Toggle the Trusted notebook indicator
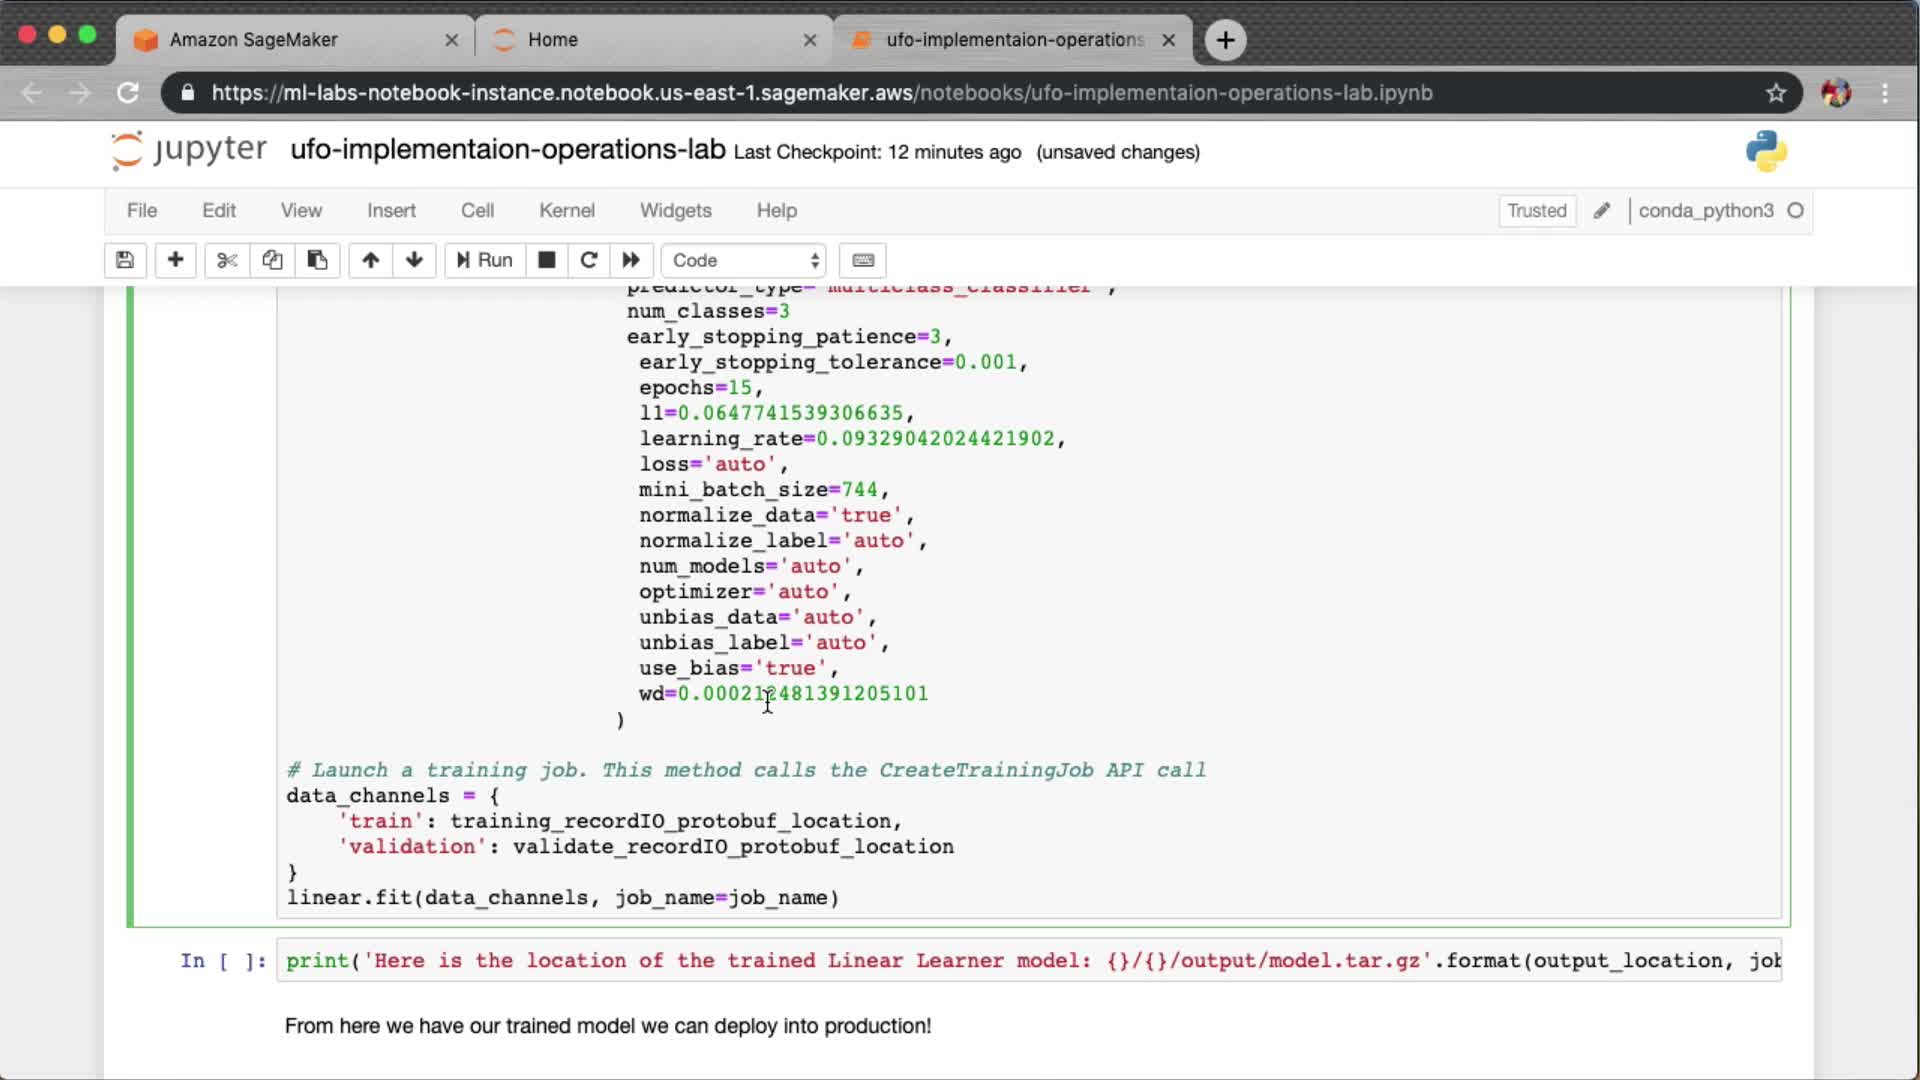Image resolution: width=1920 pixels, height=1080 pixels. coord(1536,211)
